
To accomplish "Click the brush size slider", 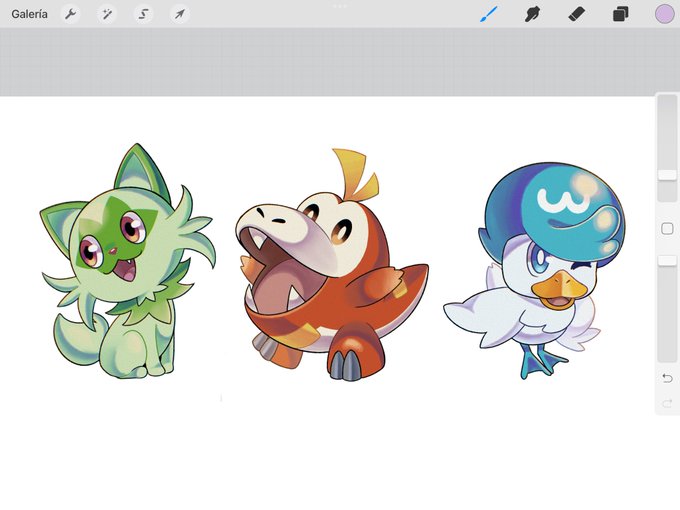I will coord(667,148).
